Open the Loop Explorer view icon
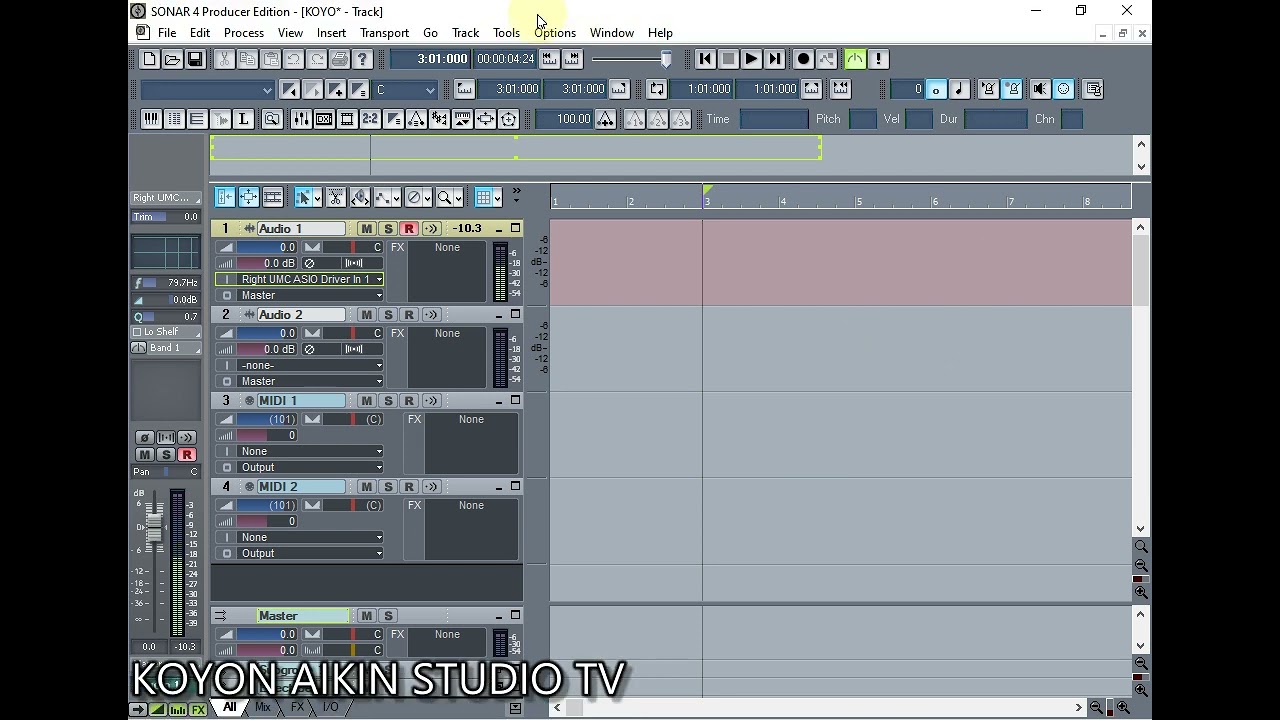The width and height of the screenshot is (1280, 720). point(271,119)
